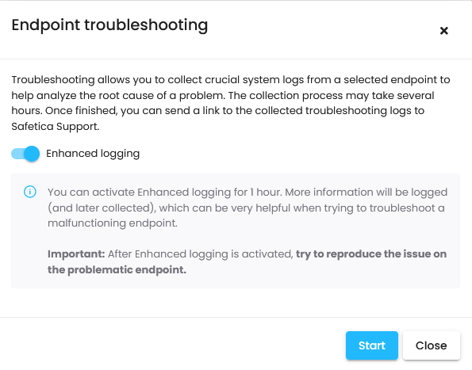Select the line beginning 'Troubleshooting allows you'
Viewport: 472px width, 370px height.
(x=231, y=80)
